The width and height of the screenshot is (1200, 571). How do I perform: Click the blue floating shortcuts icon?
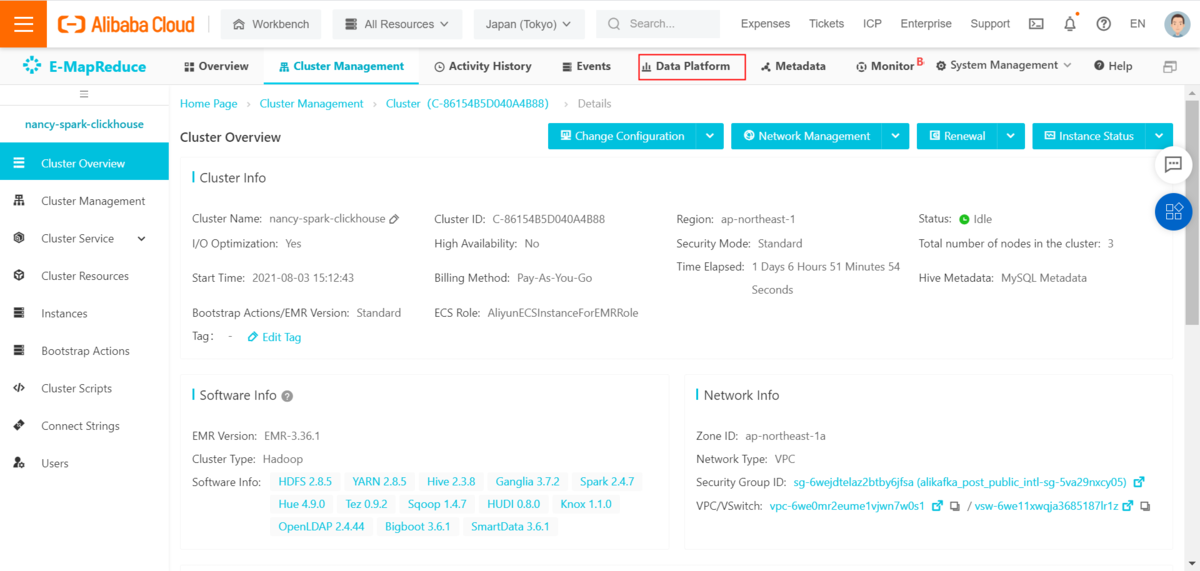pos(1174,211)
